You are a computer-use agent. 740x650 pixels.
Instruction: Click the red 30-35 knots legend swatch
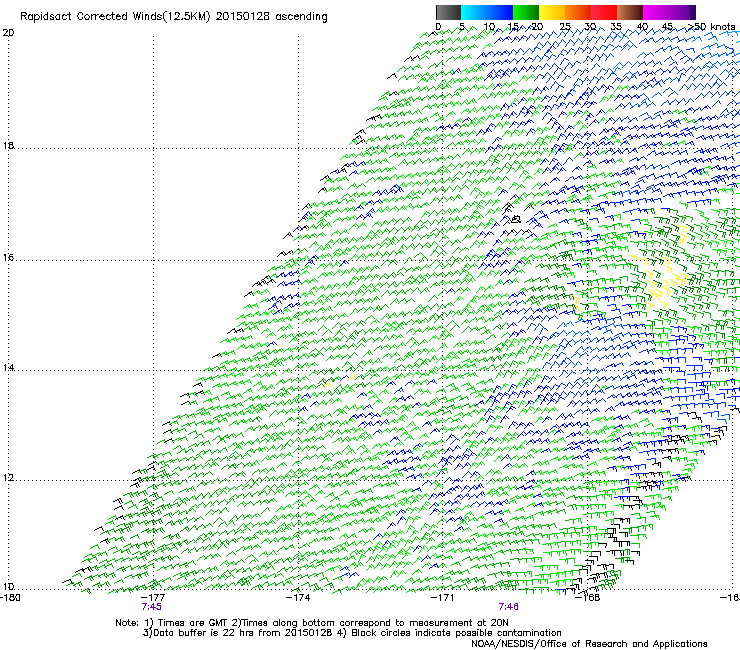point(604,12)
